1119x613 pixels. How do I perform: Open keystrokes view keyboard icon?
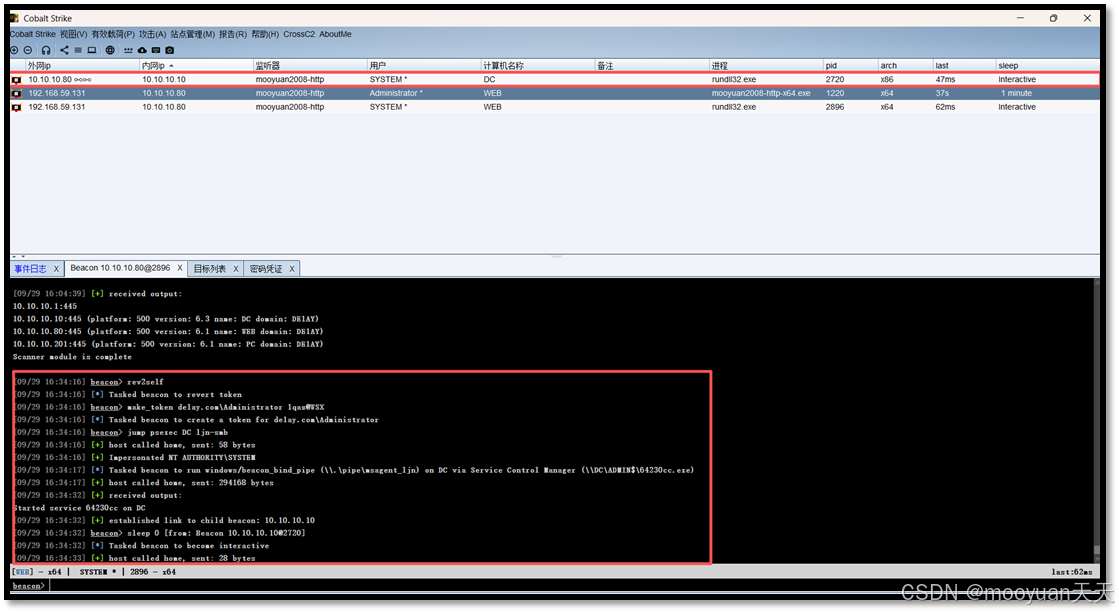(x=156, y=50)
